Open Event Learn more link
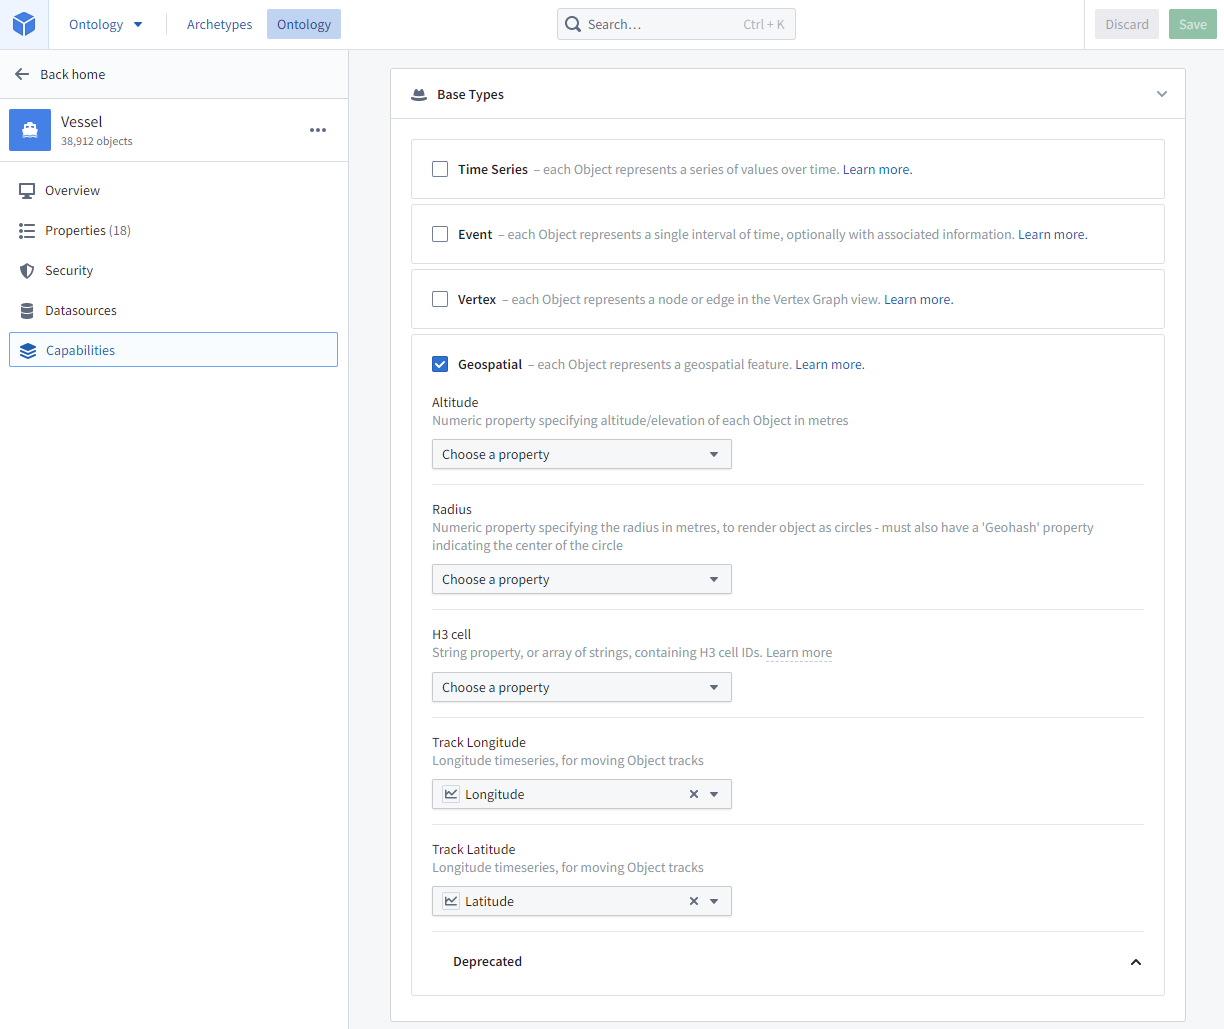The height and width of the screenshot is (1029, 1224). coord(1052,234)
